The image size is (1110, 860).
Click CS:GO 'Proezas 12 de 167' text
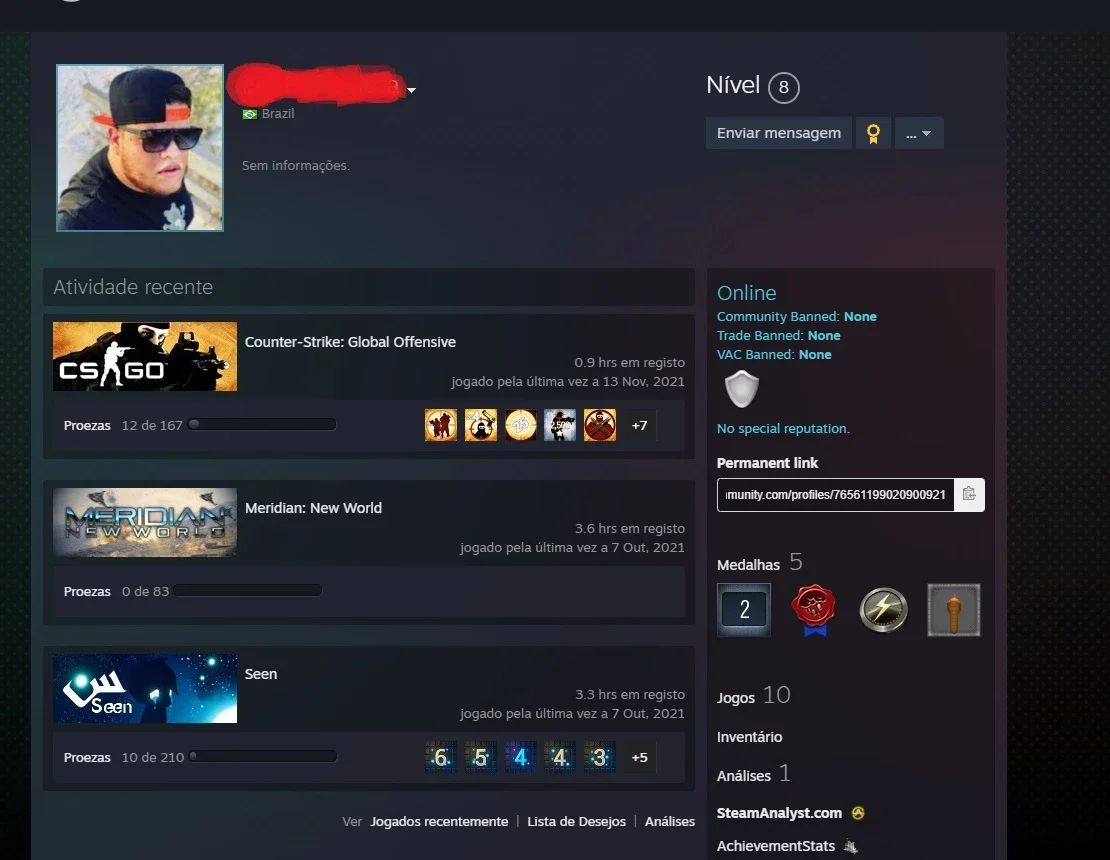point(123,425)
